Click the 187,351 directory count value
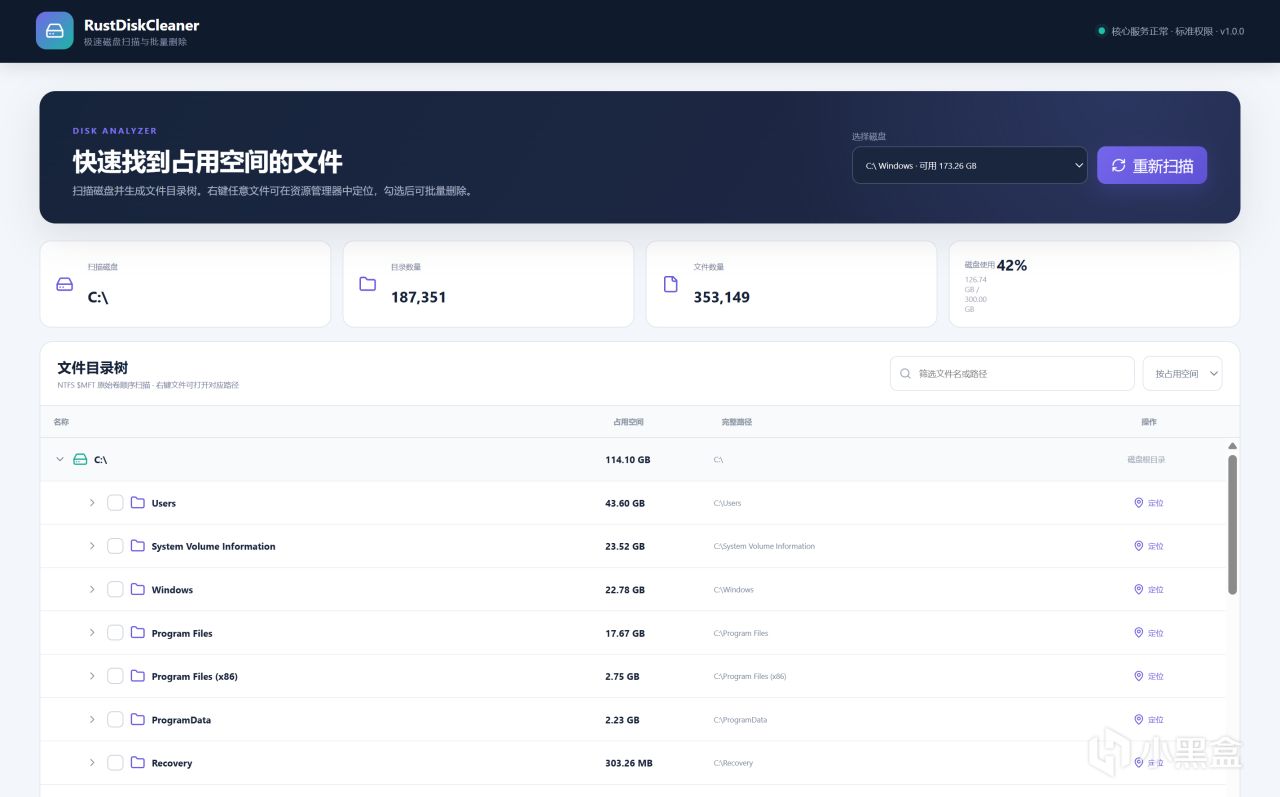Viewport: 1280px width, 797px height. pos(419,297)
